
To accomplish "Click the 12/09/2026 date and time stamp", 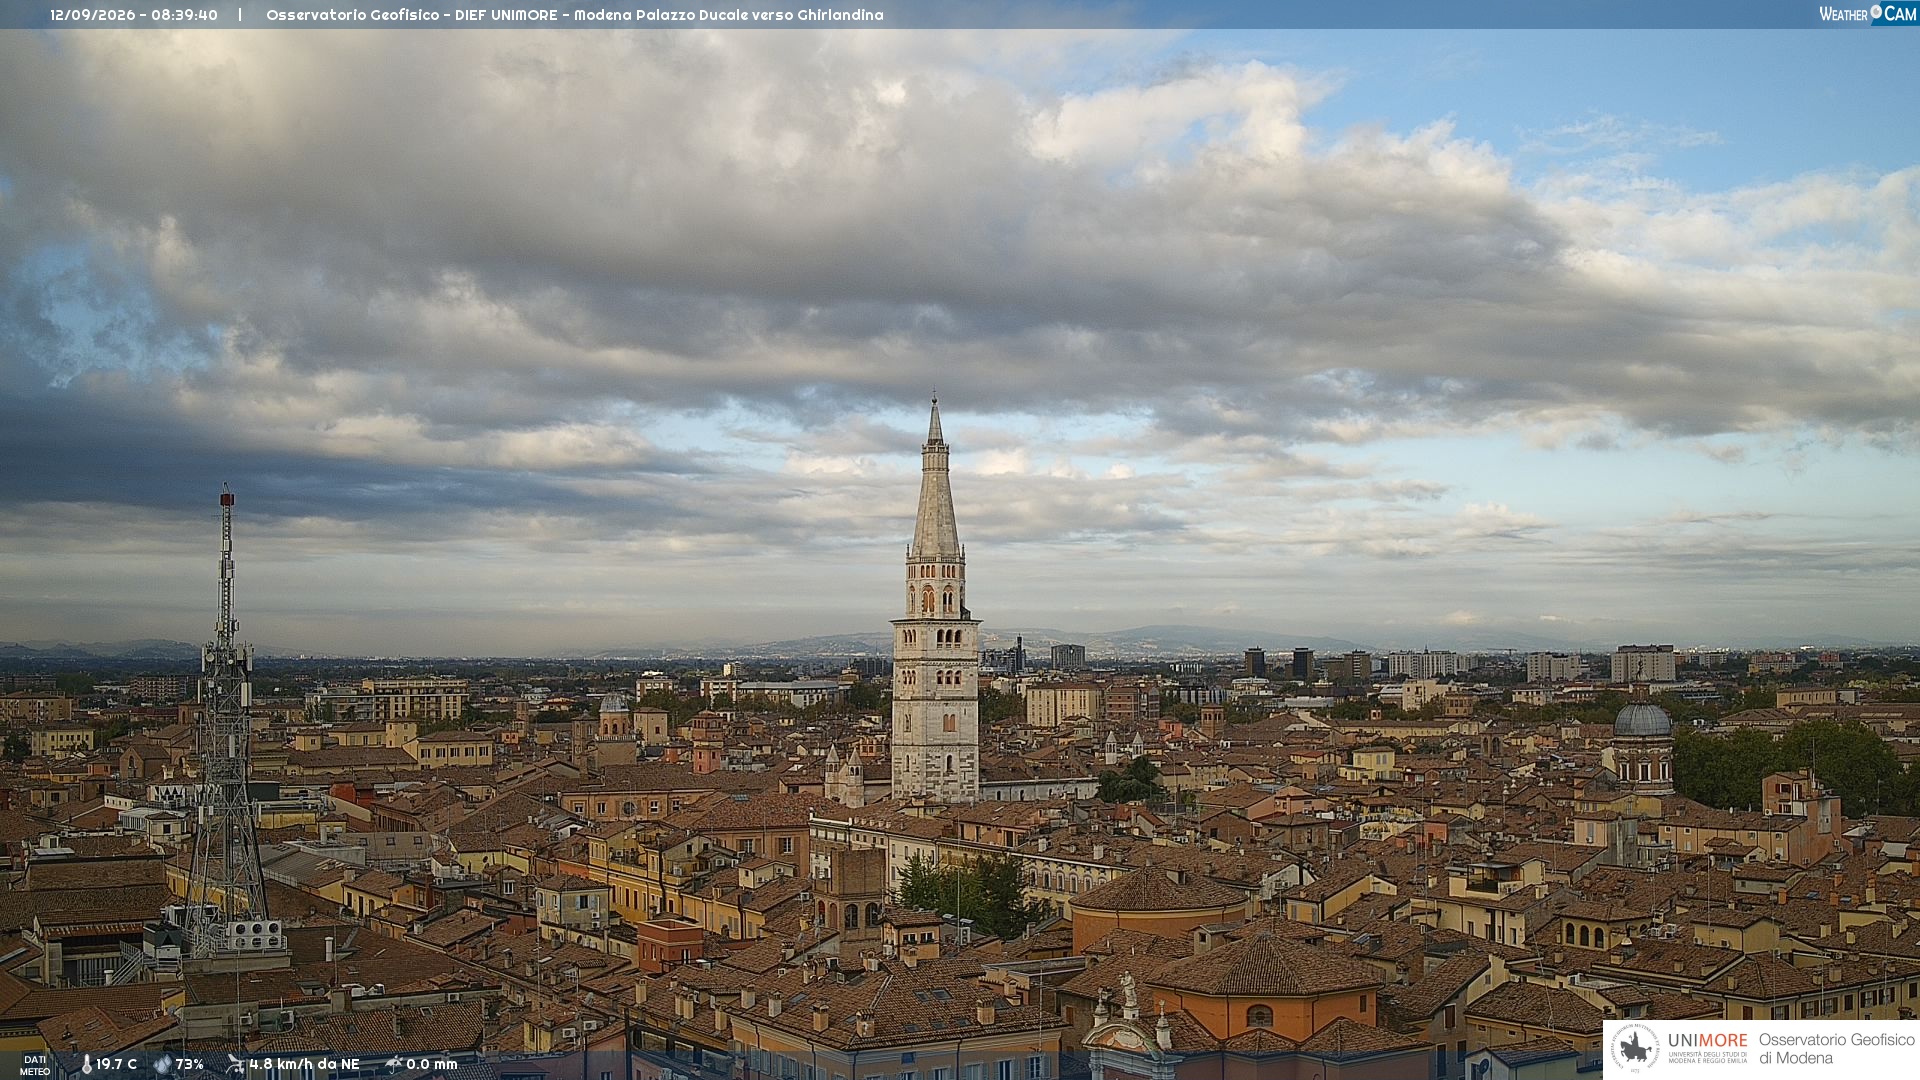I will click(x=134, y=15).
